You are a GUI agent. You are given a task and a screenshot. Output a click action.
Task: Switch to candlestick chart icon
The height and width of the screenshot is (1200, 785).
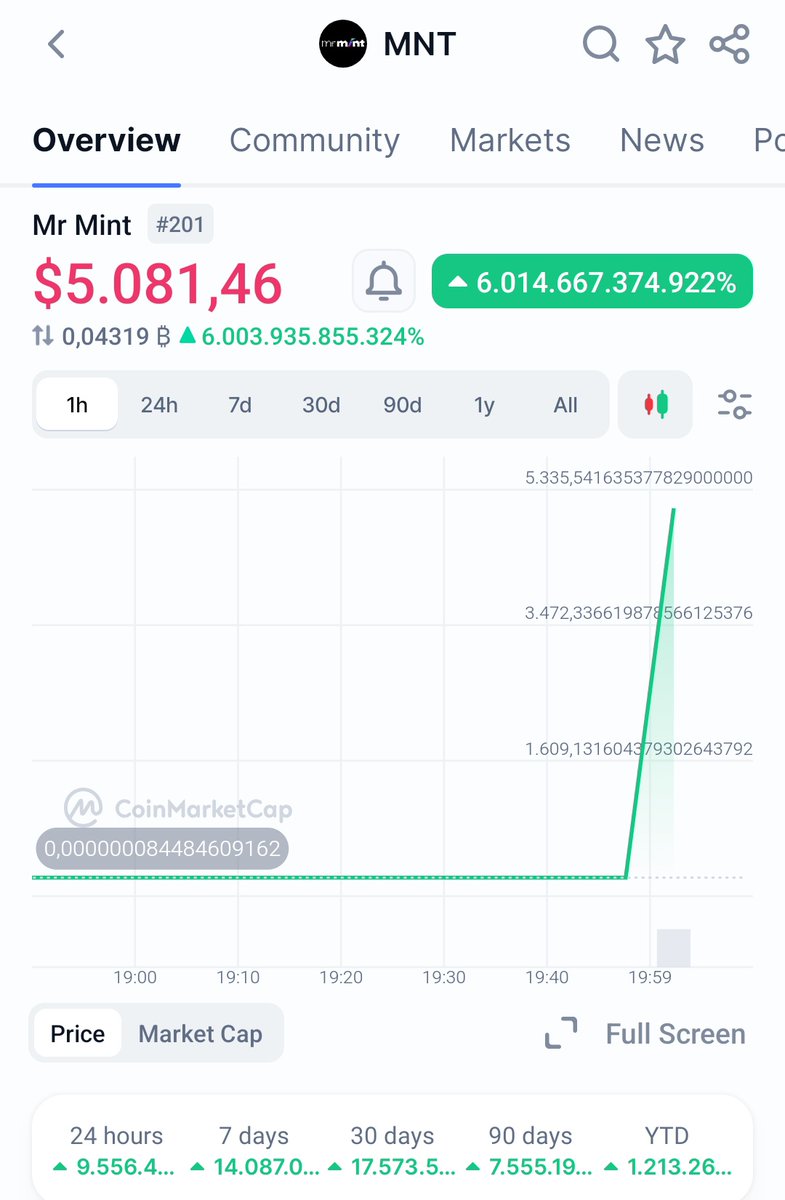tap(655, 405)
